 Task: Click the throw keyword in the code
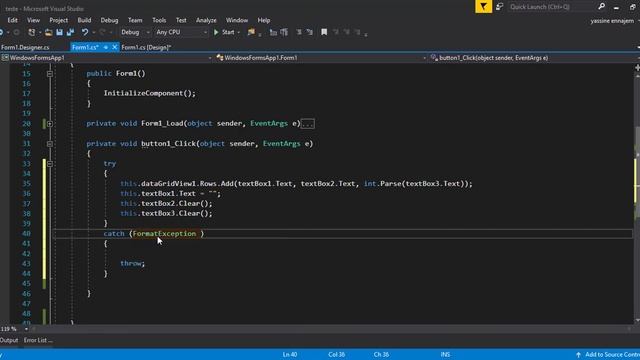(x=131, y=263)
